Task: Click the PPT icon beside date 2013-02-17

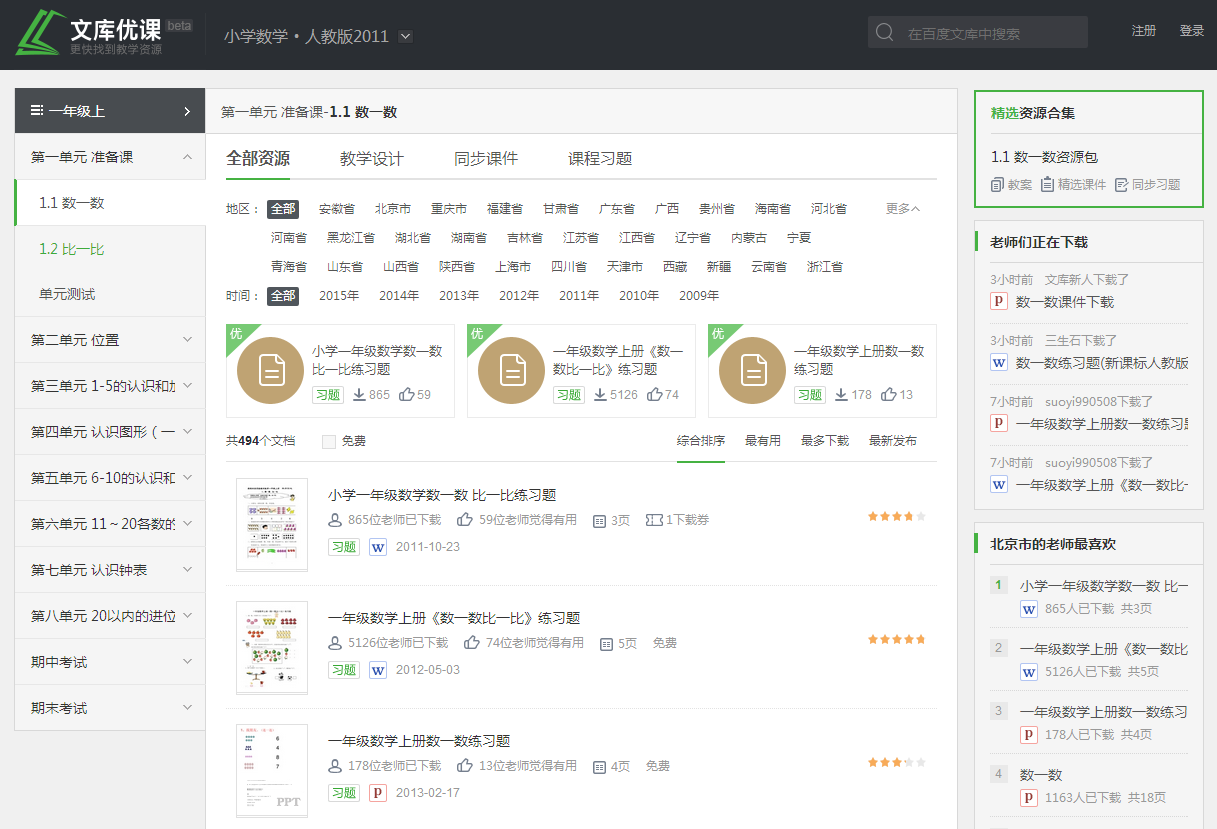Action: coord(378,793)
